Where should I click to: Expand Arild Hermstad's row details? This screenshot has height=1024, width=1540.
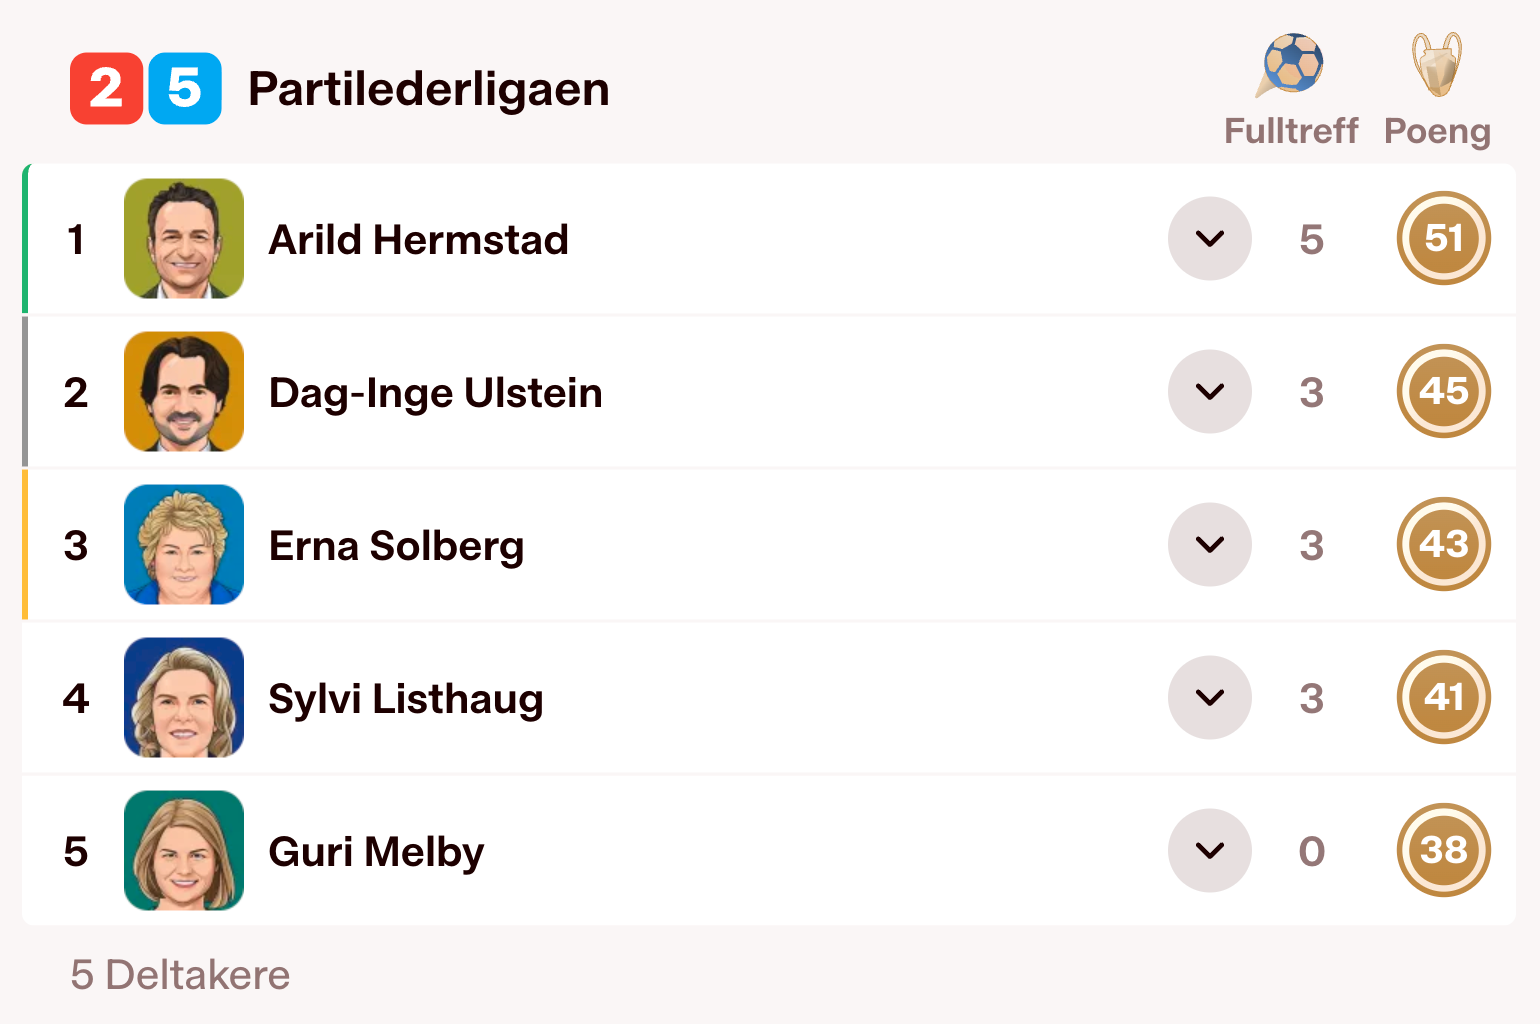click(1210, 238)
